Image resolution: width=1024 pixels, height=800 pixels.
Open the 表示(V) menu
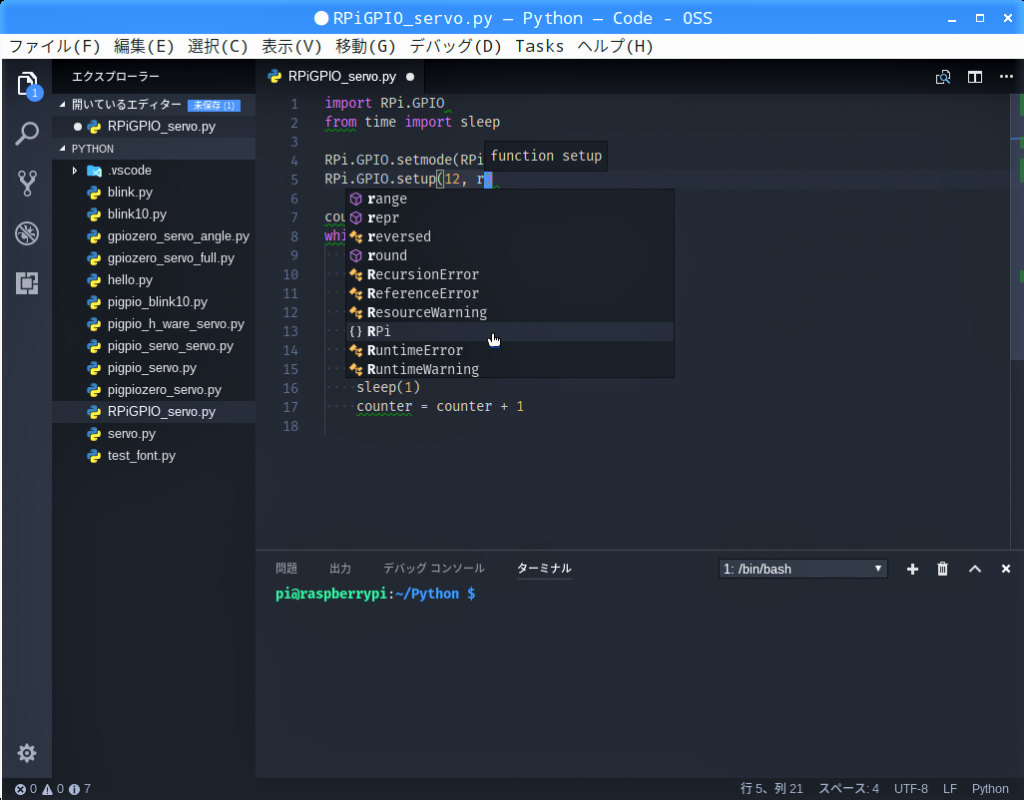coord(291,46)
